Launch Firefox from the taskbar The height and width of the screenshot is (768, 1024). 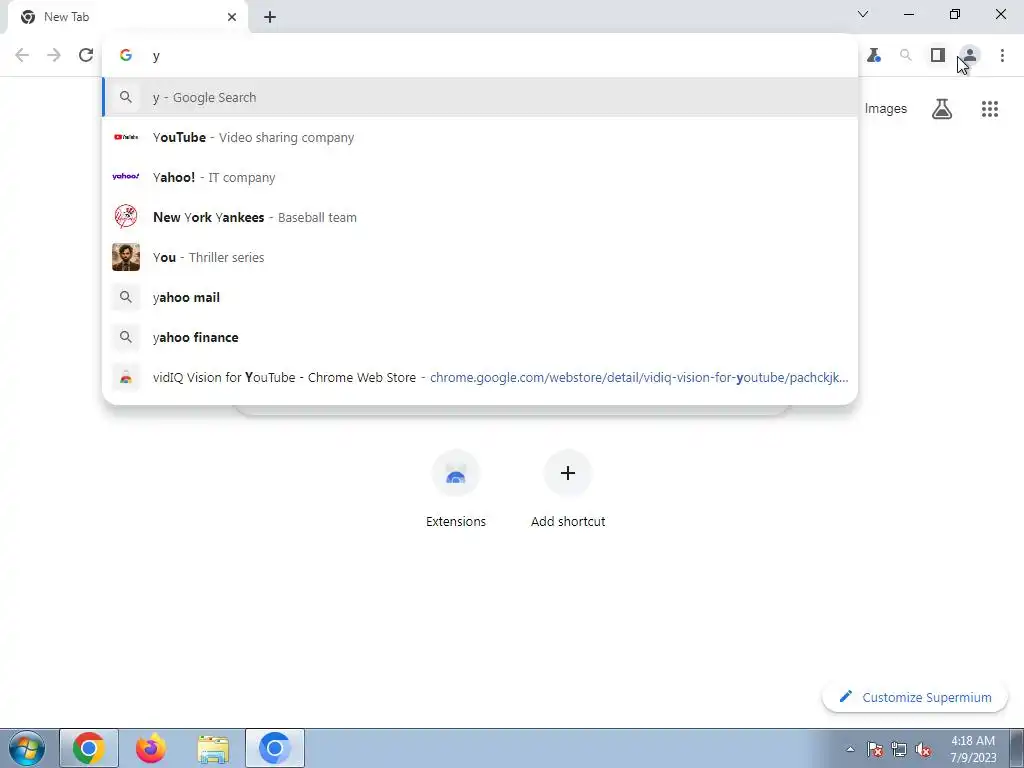coord(151,748)
